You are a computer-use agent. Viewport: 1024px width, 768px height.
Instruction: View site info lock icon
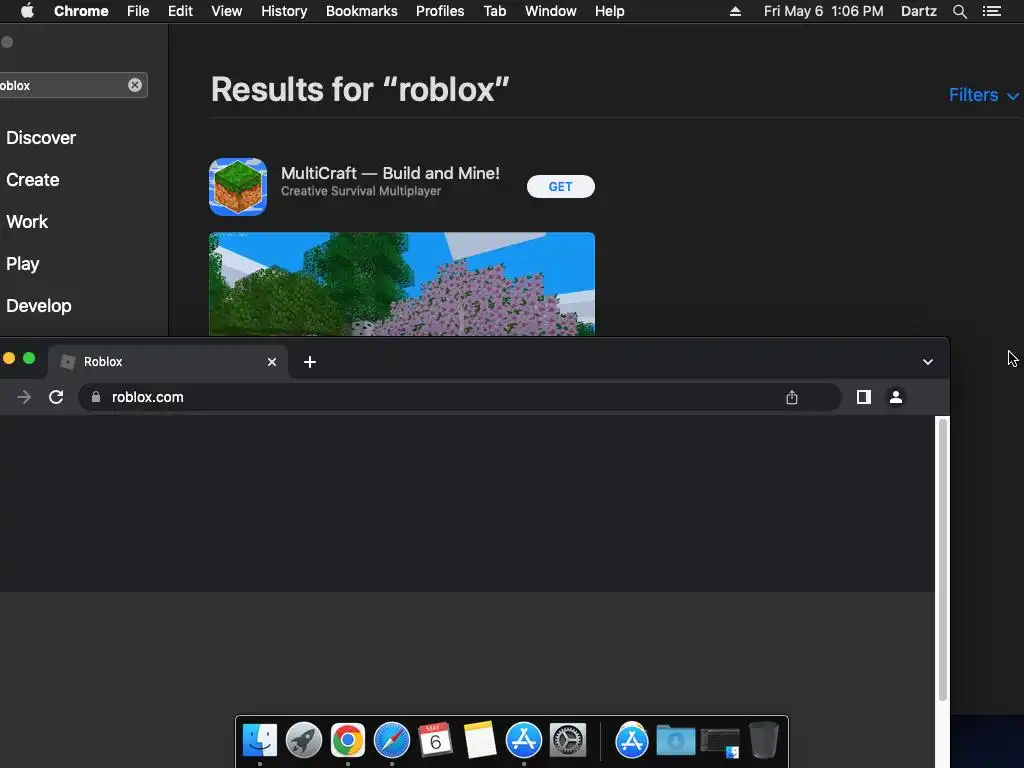pos(96,397)
